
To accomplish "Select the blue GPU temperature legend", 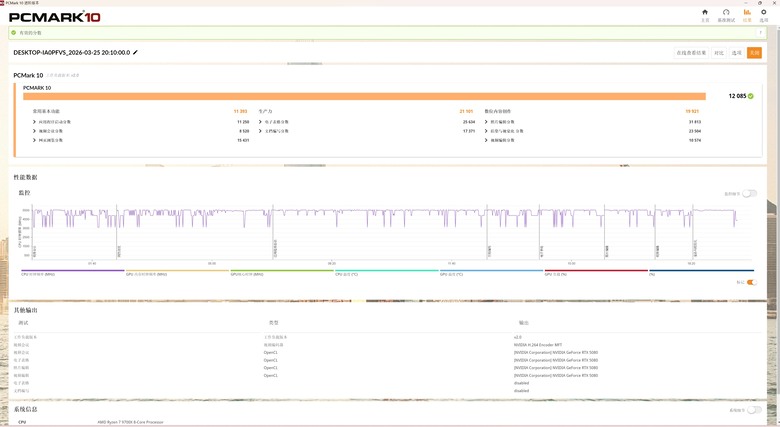I will click(491, 272).
